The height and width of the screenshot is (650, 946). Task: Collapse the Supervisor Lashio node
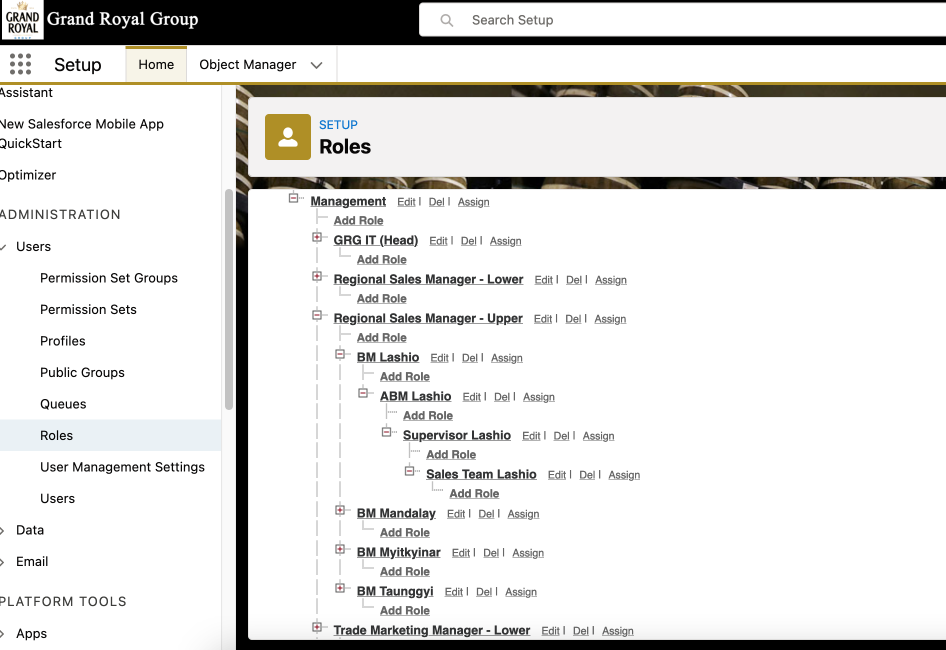(x=386, y=432)
